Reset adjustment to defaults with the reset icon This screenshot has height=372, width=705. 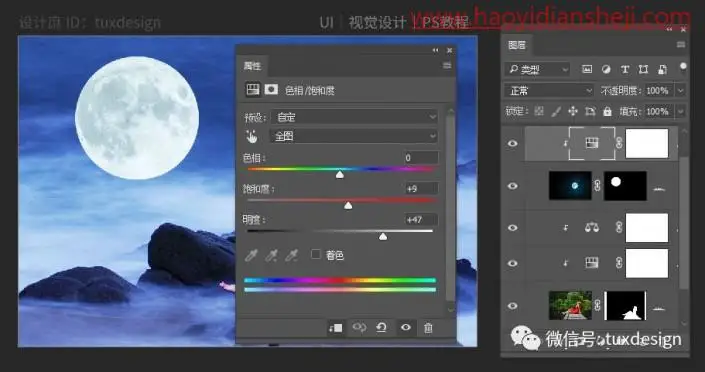point(382,327)
